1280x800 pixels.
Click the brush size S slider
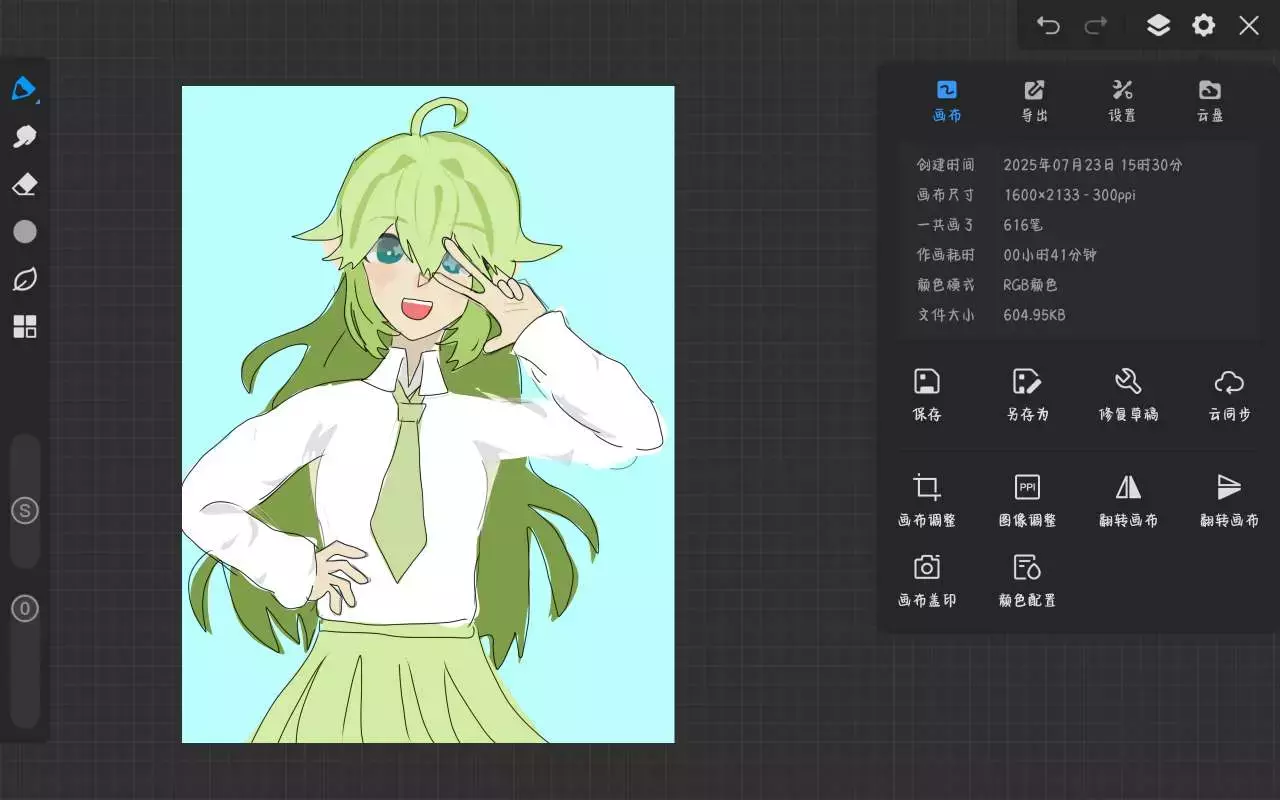pos(24,511)
